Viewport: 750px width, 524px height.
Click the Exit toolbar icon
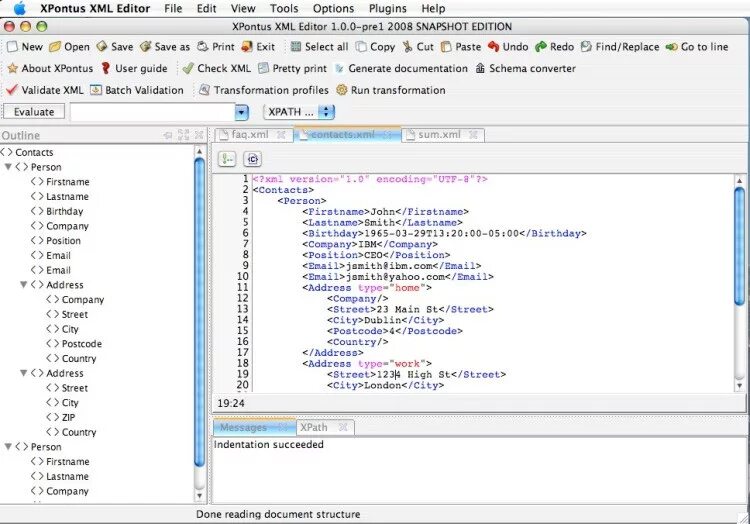pyautogui.click(x=247, y=47)
